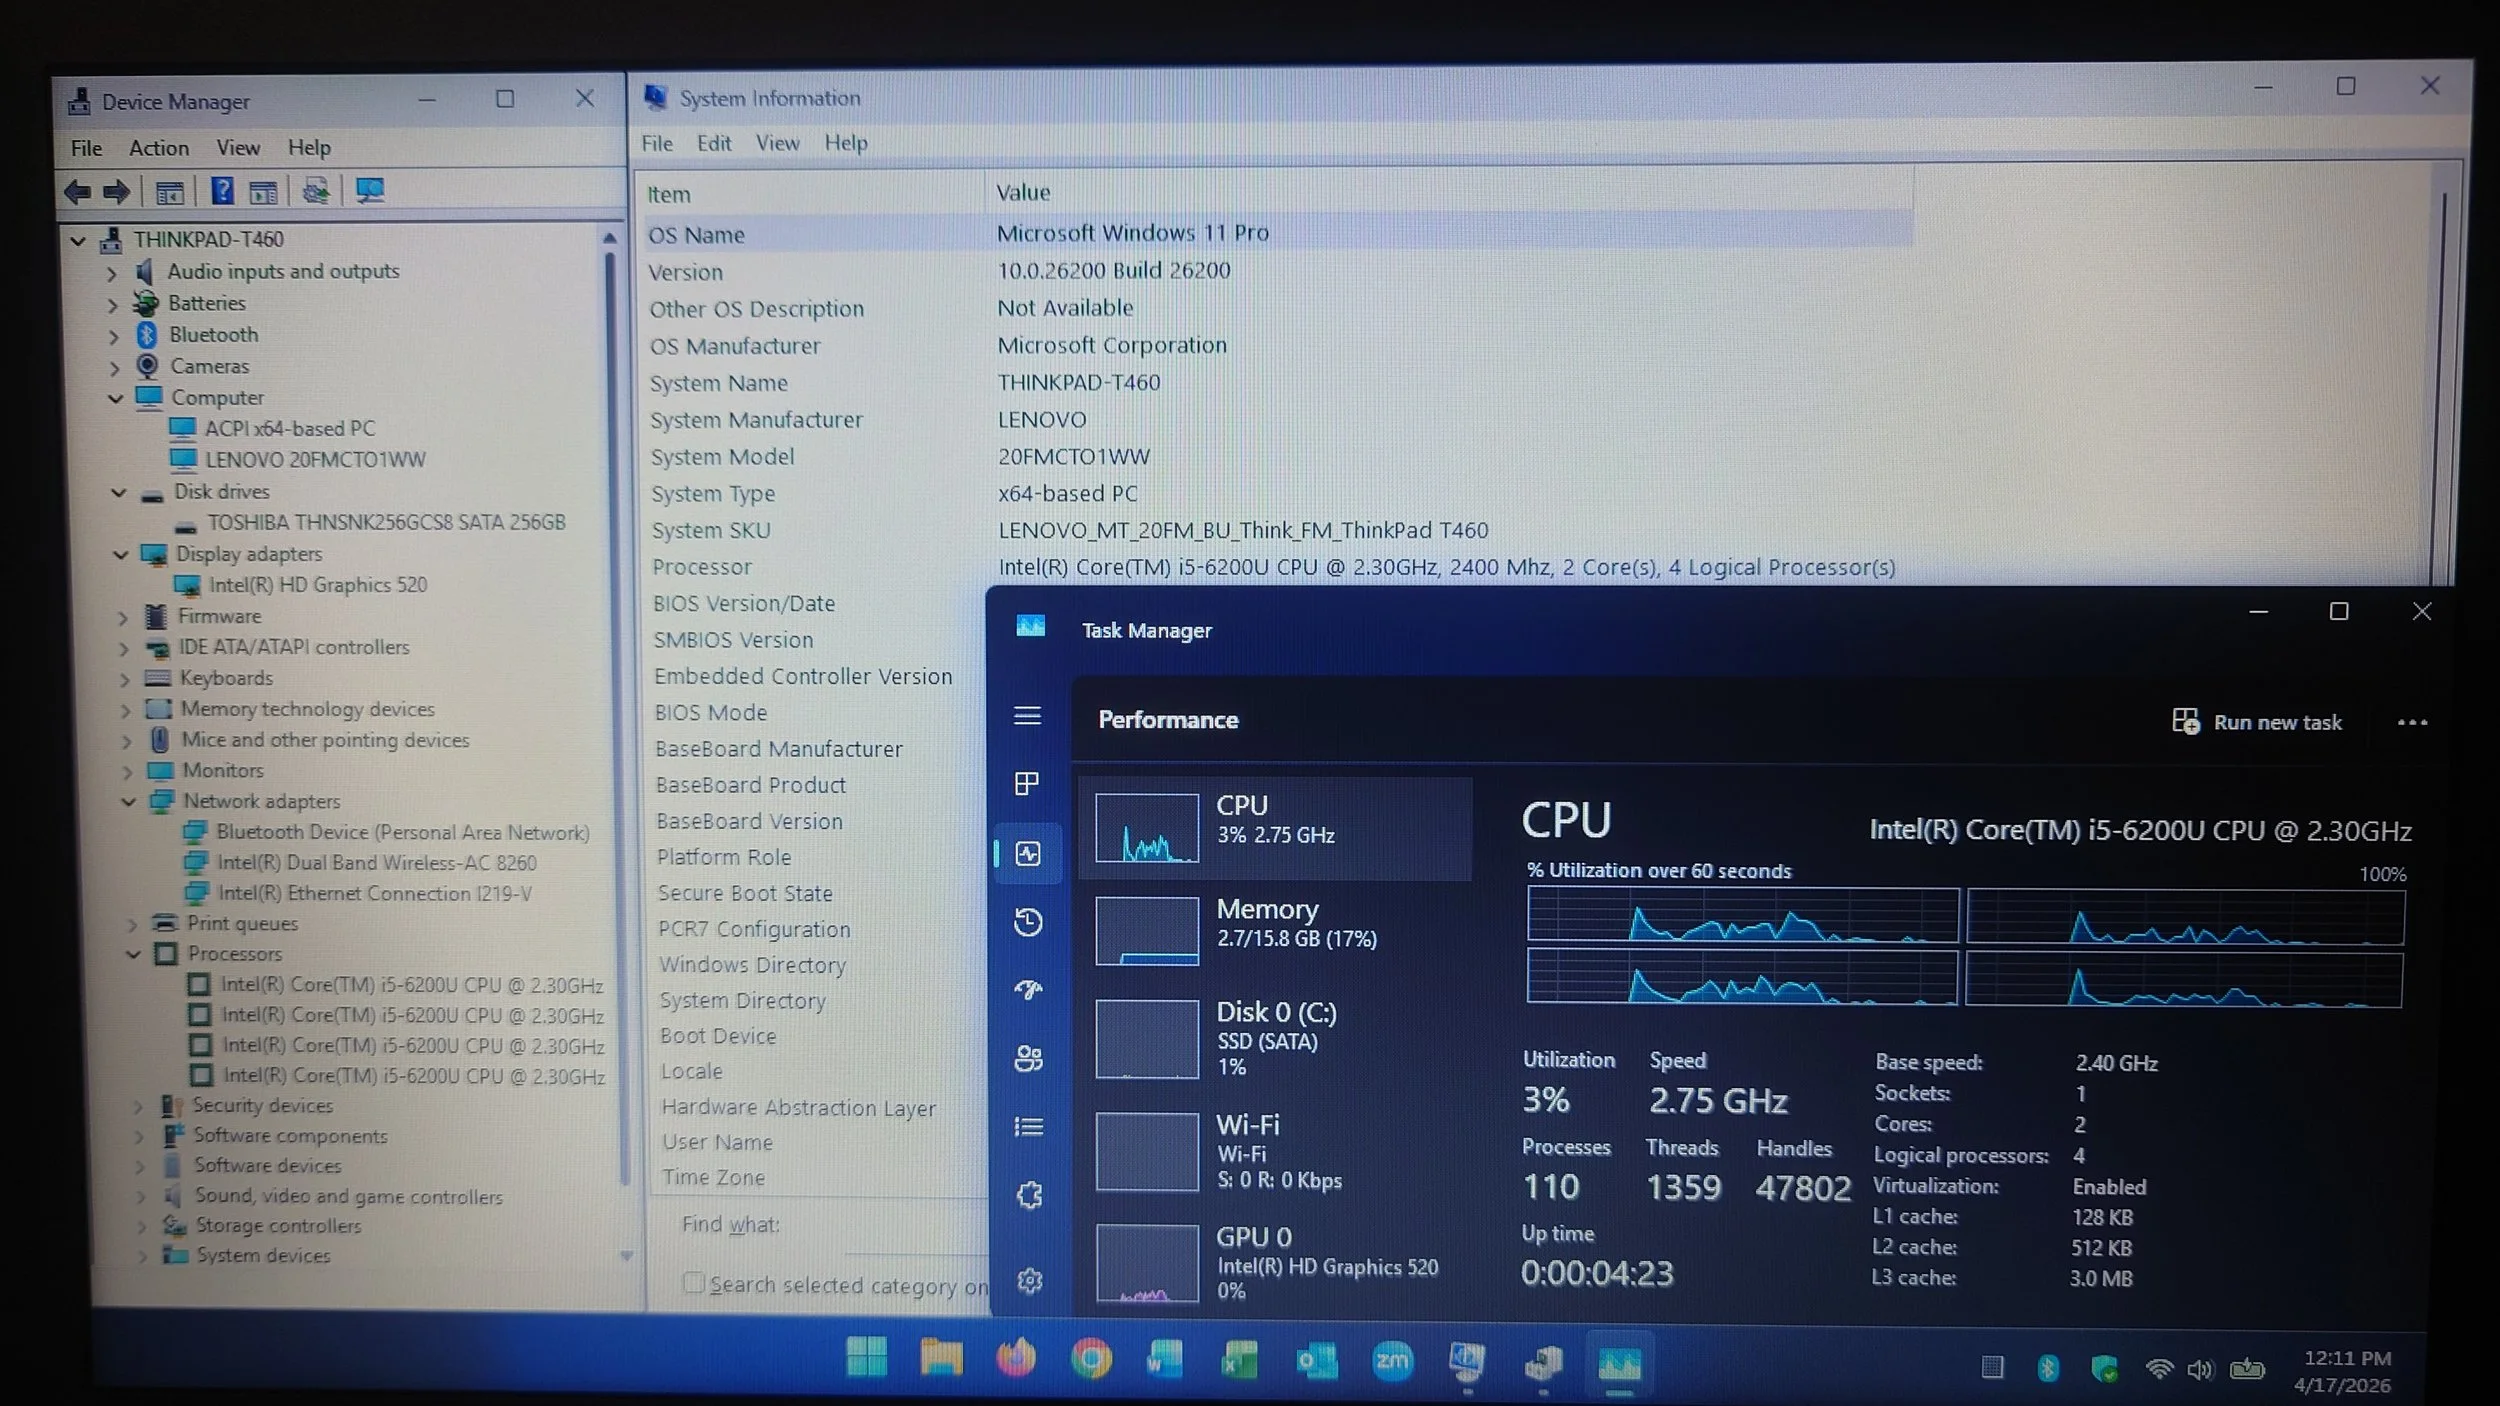Toggle the console tree icon in Device Manager toolbar
The width and height of the screenshot is (2500, 1406).
(x=169, y=191)
